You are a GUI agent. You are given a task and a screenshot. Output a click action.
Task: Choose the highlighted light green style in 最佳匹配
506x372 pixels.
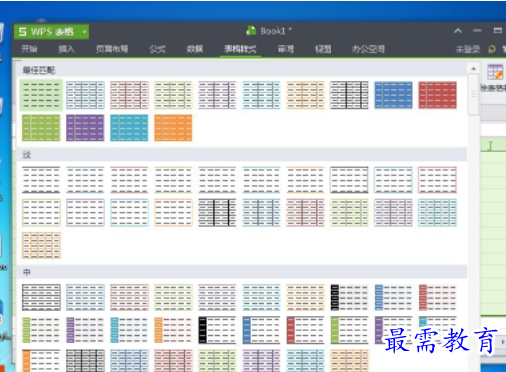[x=41, y=95]
